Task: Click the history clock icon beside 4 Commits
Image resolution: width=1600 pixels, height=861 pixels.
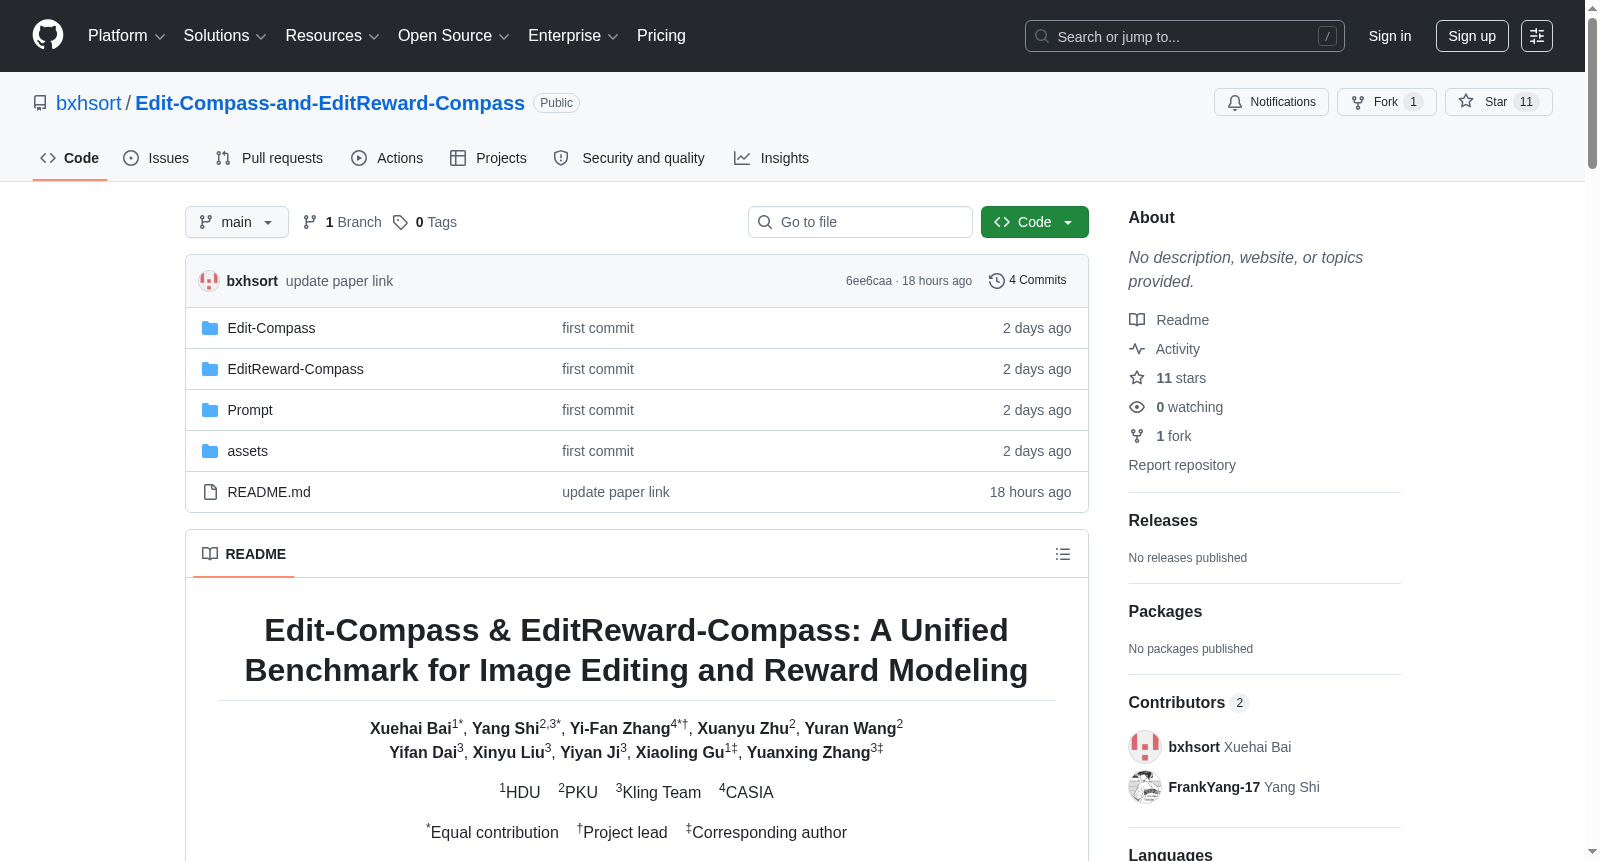Action: (x=997, y=281)
